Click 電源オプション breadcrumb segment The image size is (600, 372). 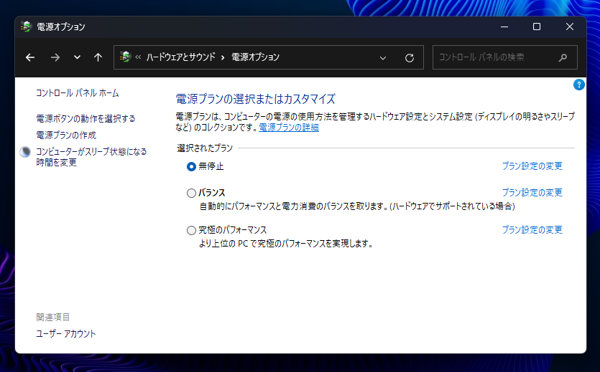[255, 57]
